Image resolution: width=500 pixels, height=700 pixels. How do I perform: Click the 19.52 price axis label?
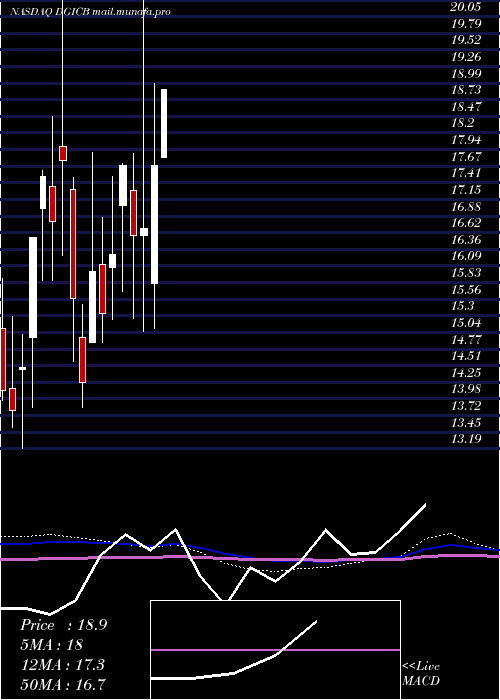(x=466, y=40)
